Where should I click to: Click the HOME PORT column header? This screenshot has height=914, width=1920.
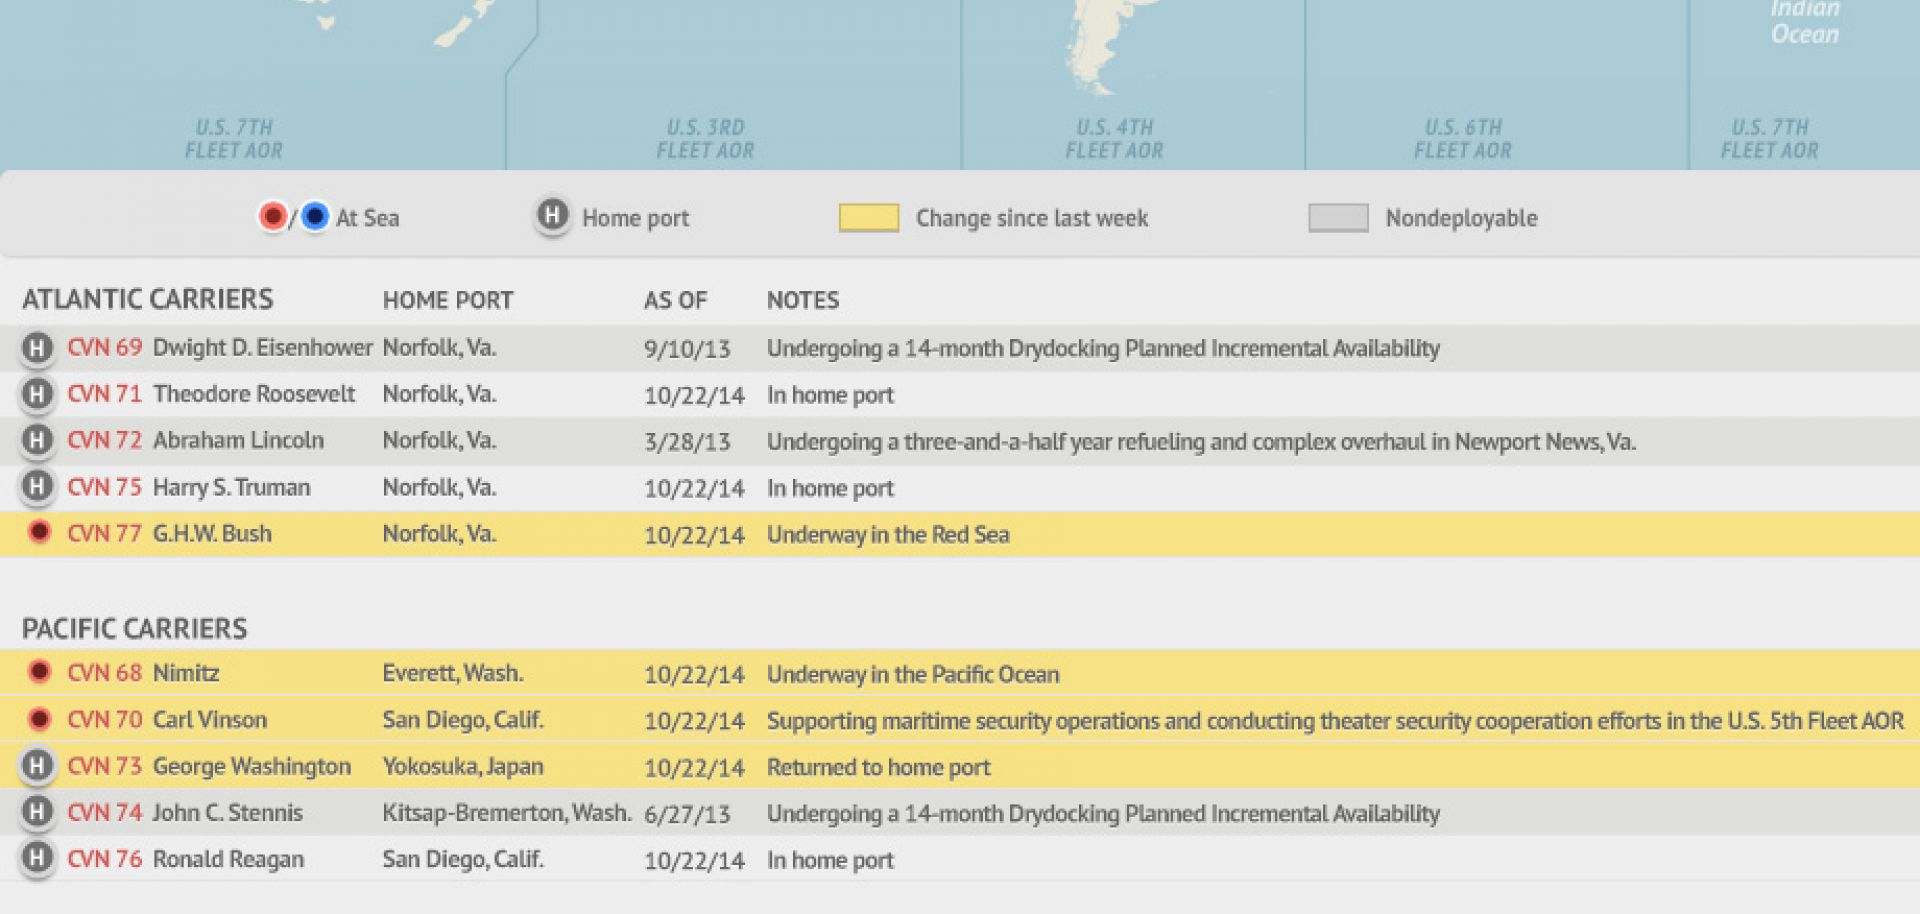[x=448, y=300]
